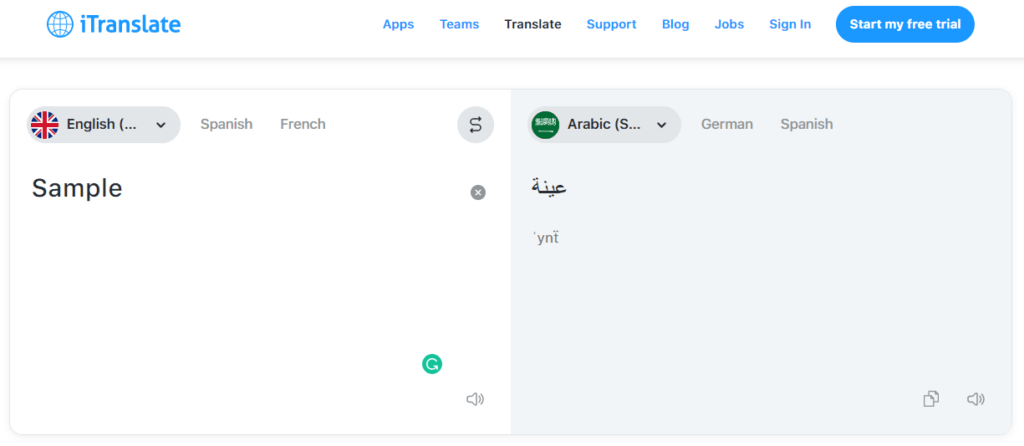This screenshot has width=1024, height=446.
Task: Play audio of the English source text
Action: click(x=475, y=399)
